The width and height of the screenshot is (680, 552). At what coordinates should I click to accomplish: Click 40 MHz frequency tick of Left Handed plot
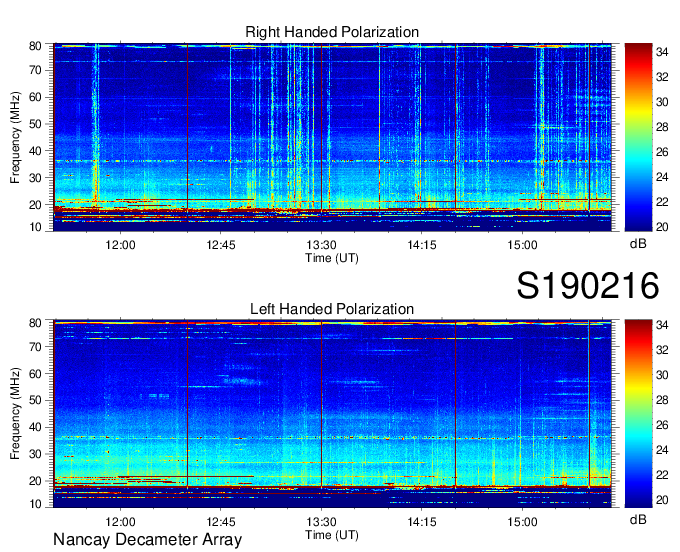(35, 428)
